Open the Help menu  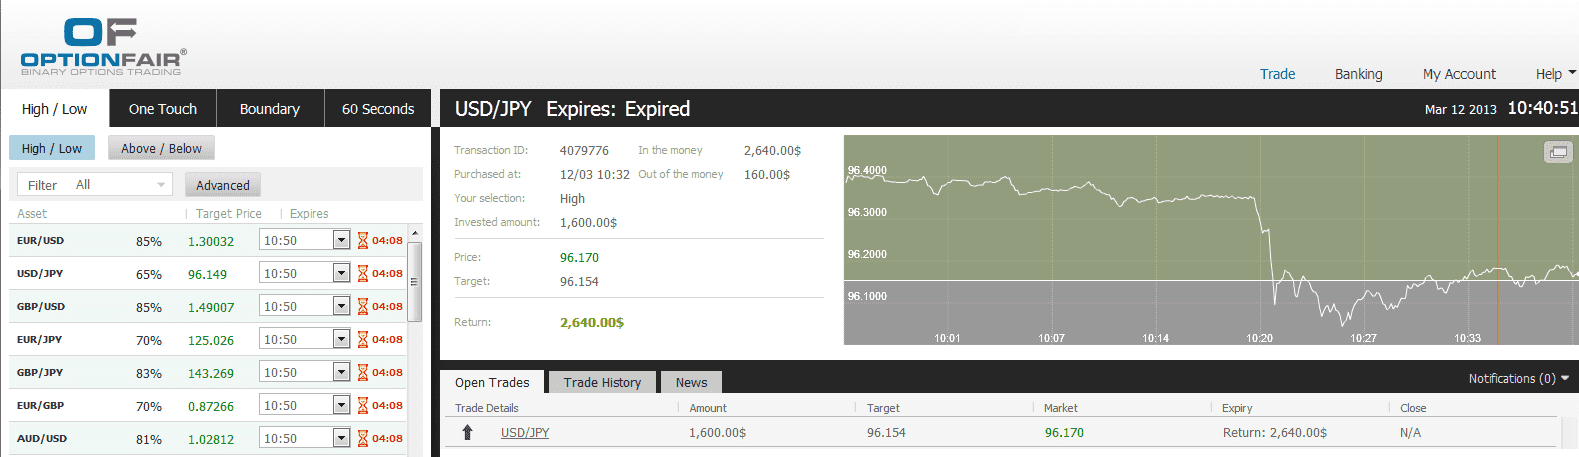pos(1555,74)
